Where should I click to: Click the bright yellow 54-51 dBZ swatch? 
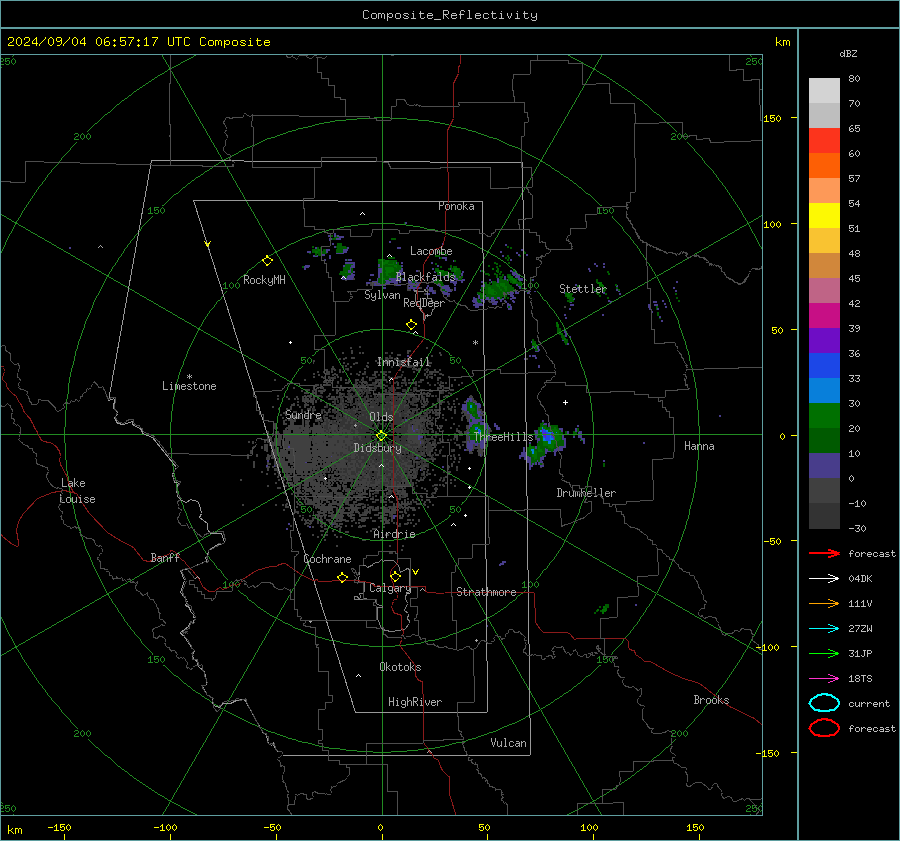pos(824,216)
